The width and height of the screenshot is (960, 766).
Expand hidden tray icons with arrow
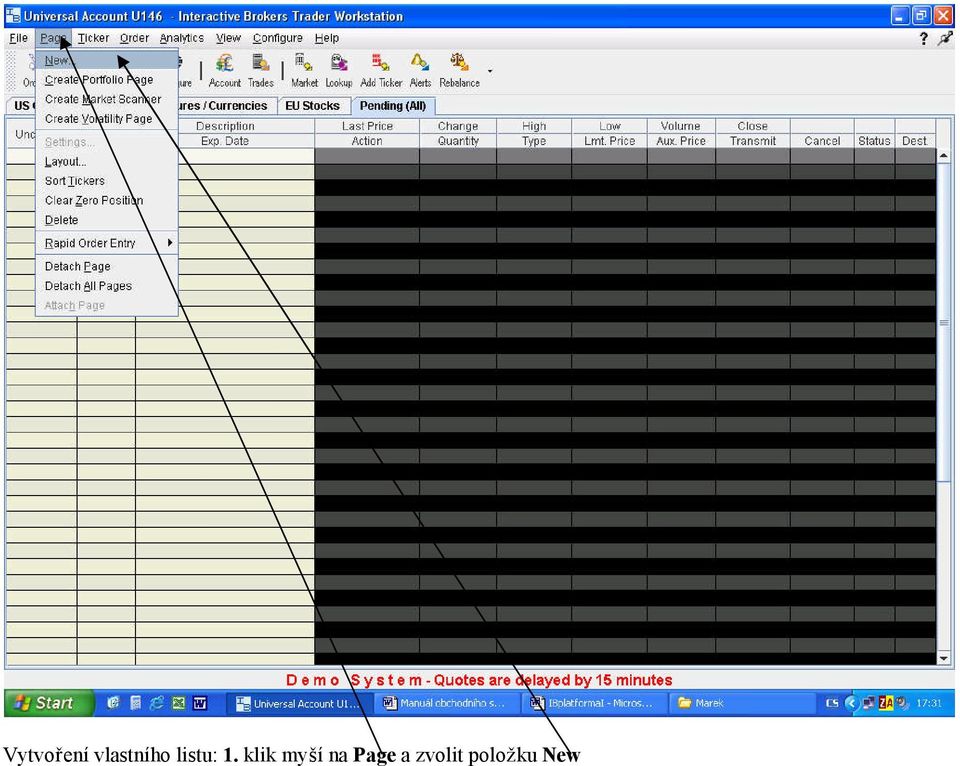(x=850, y=703)
